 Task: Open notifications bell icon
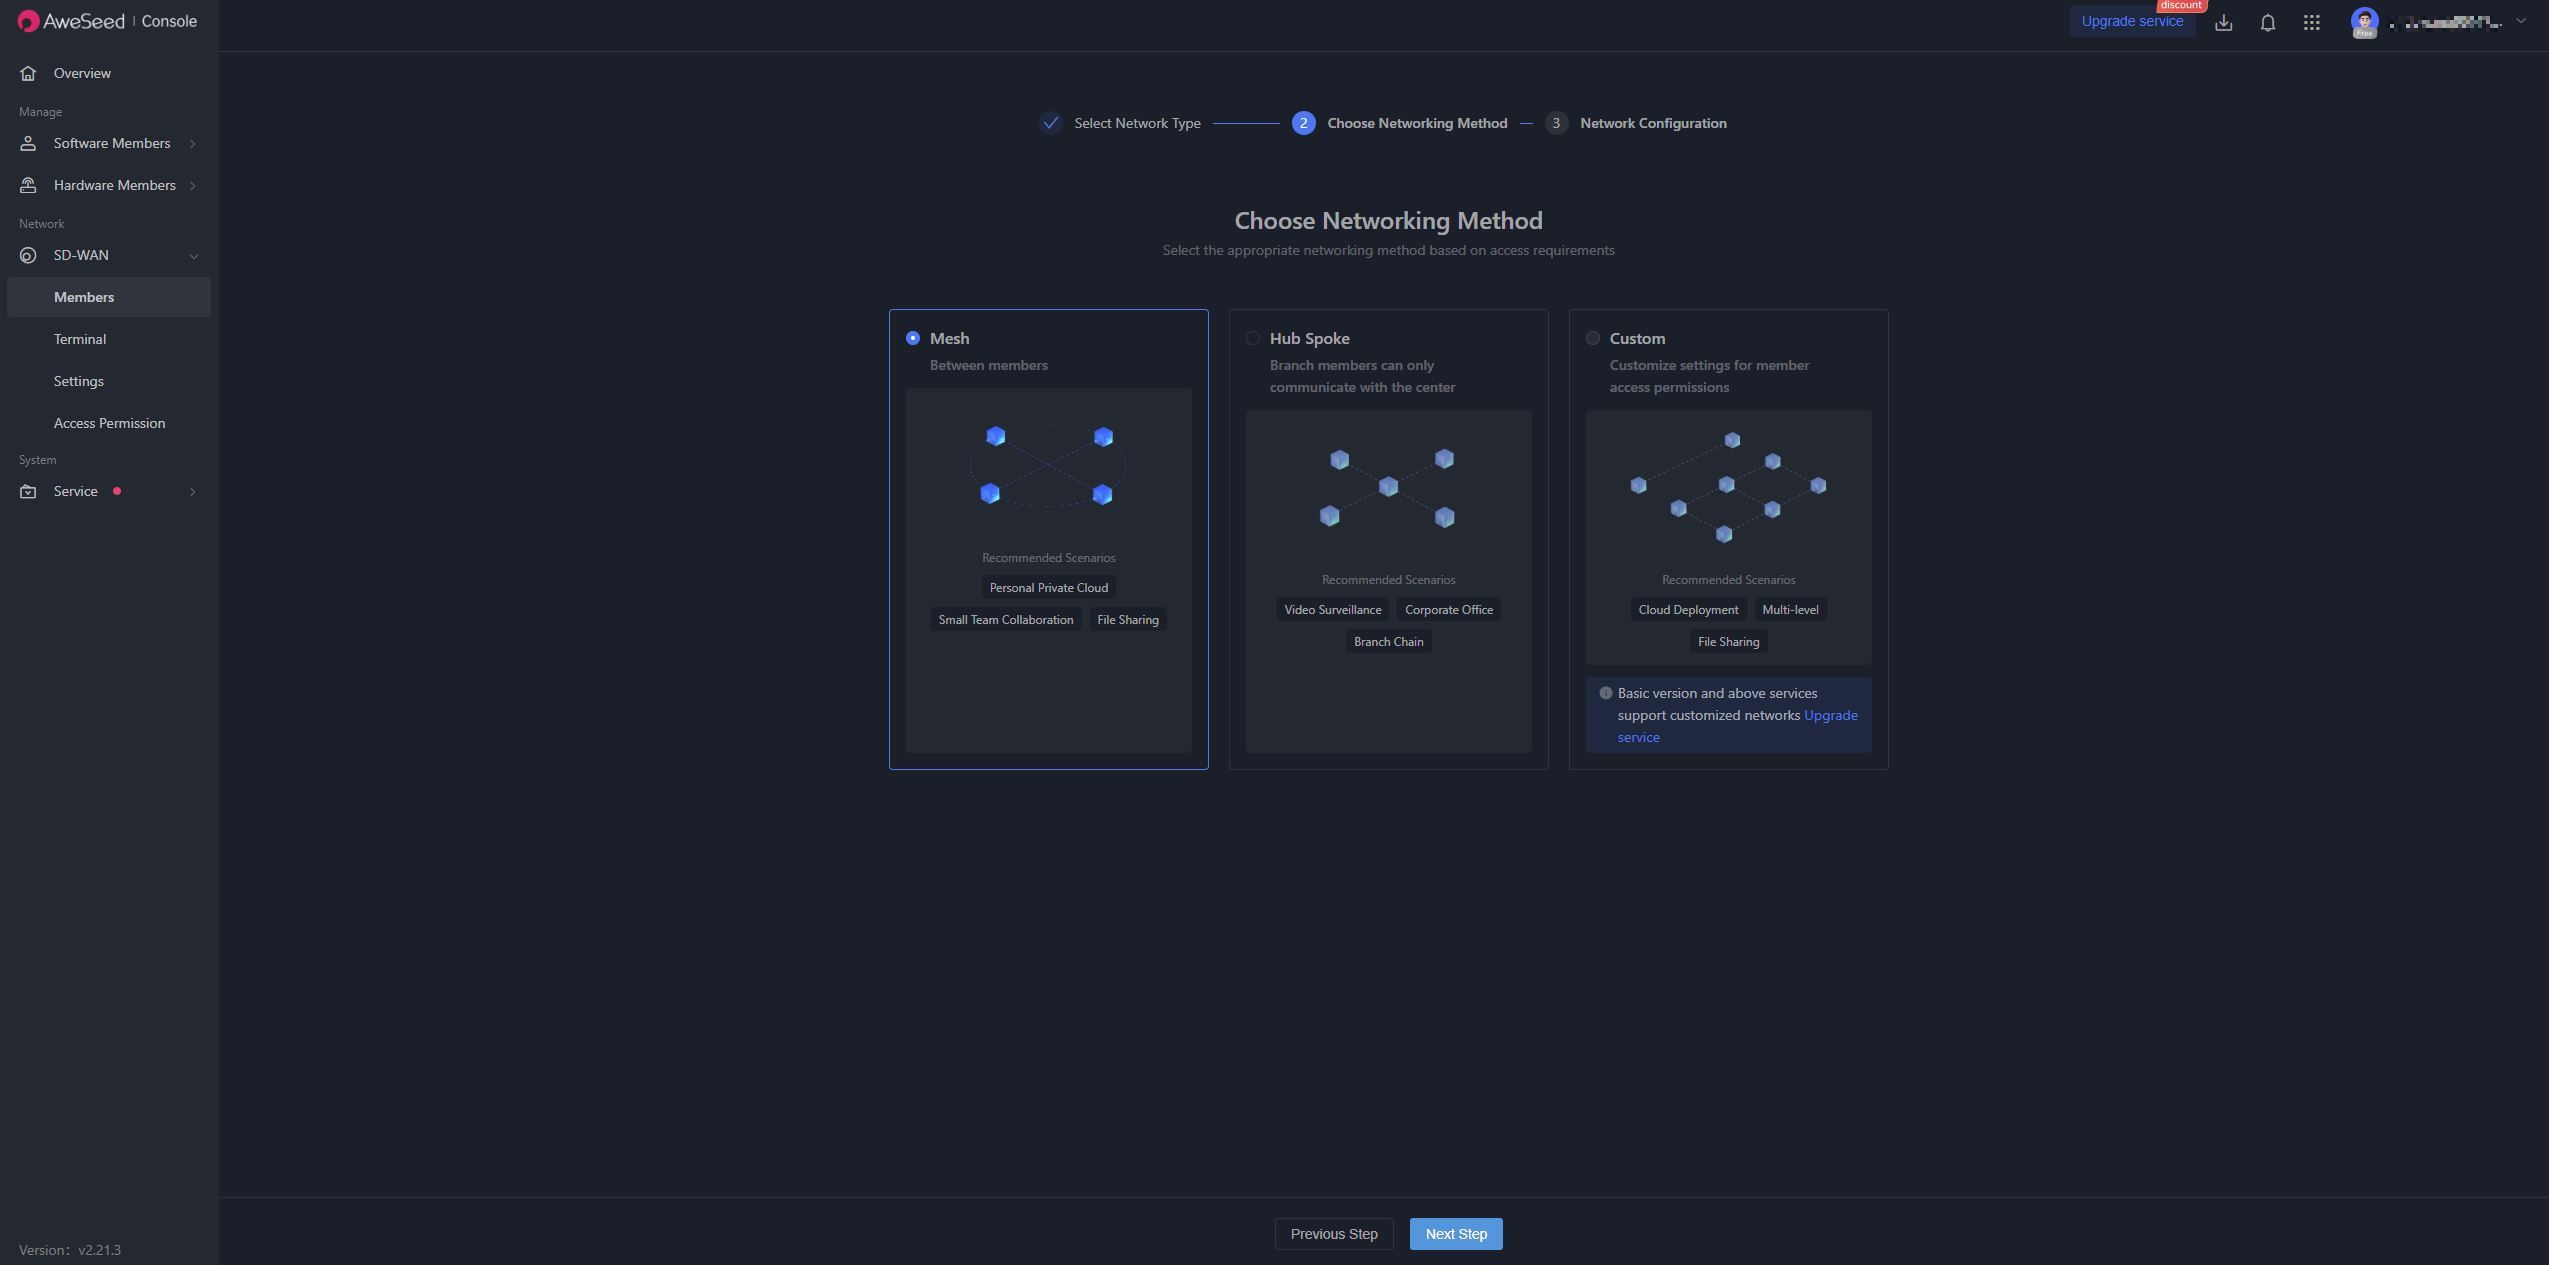2267,22
